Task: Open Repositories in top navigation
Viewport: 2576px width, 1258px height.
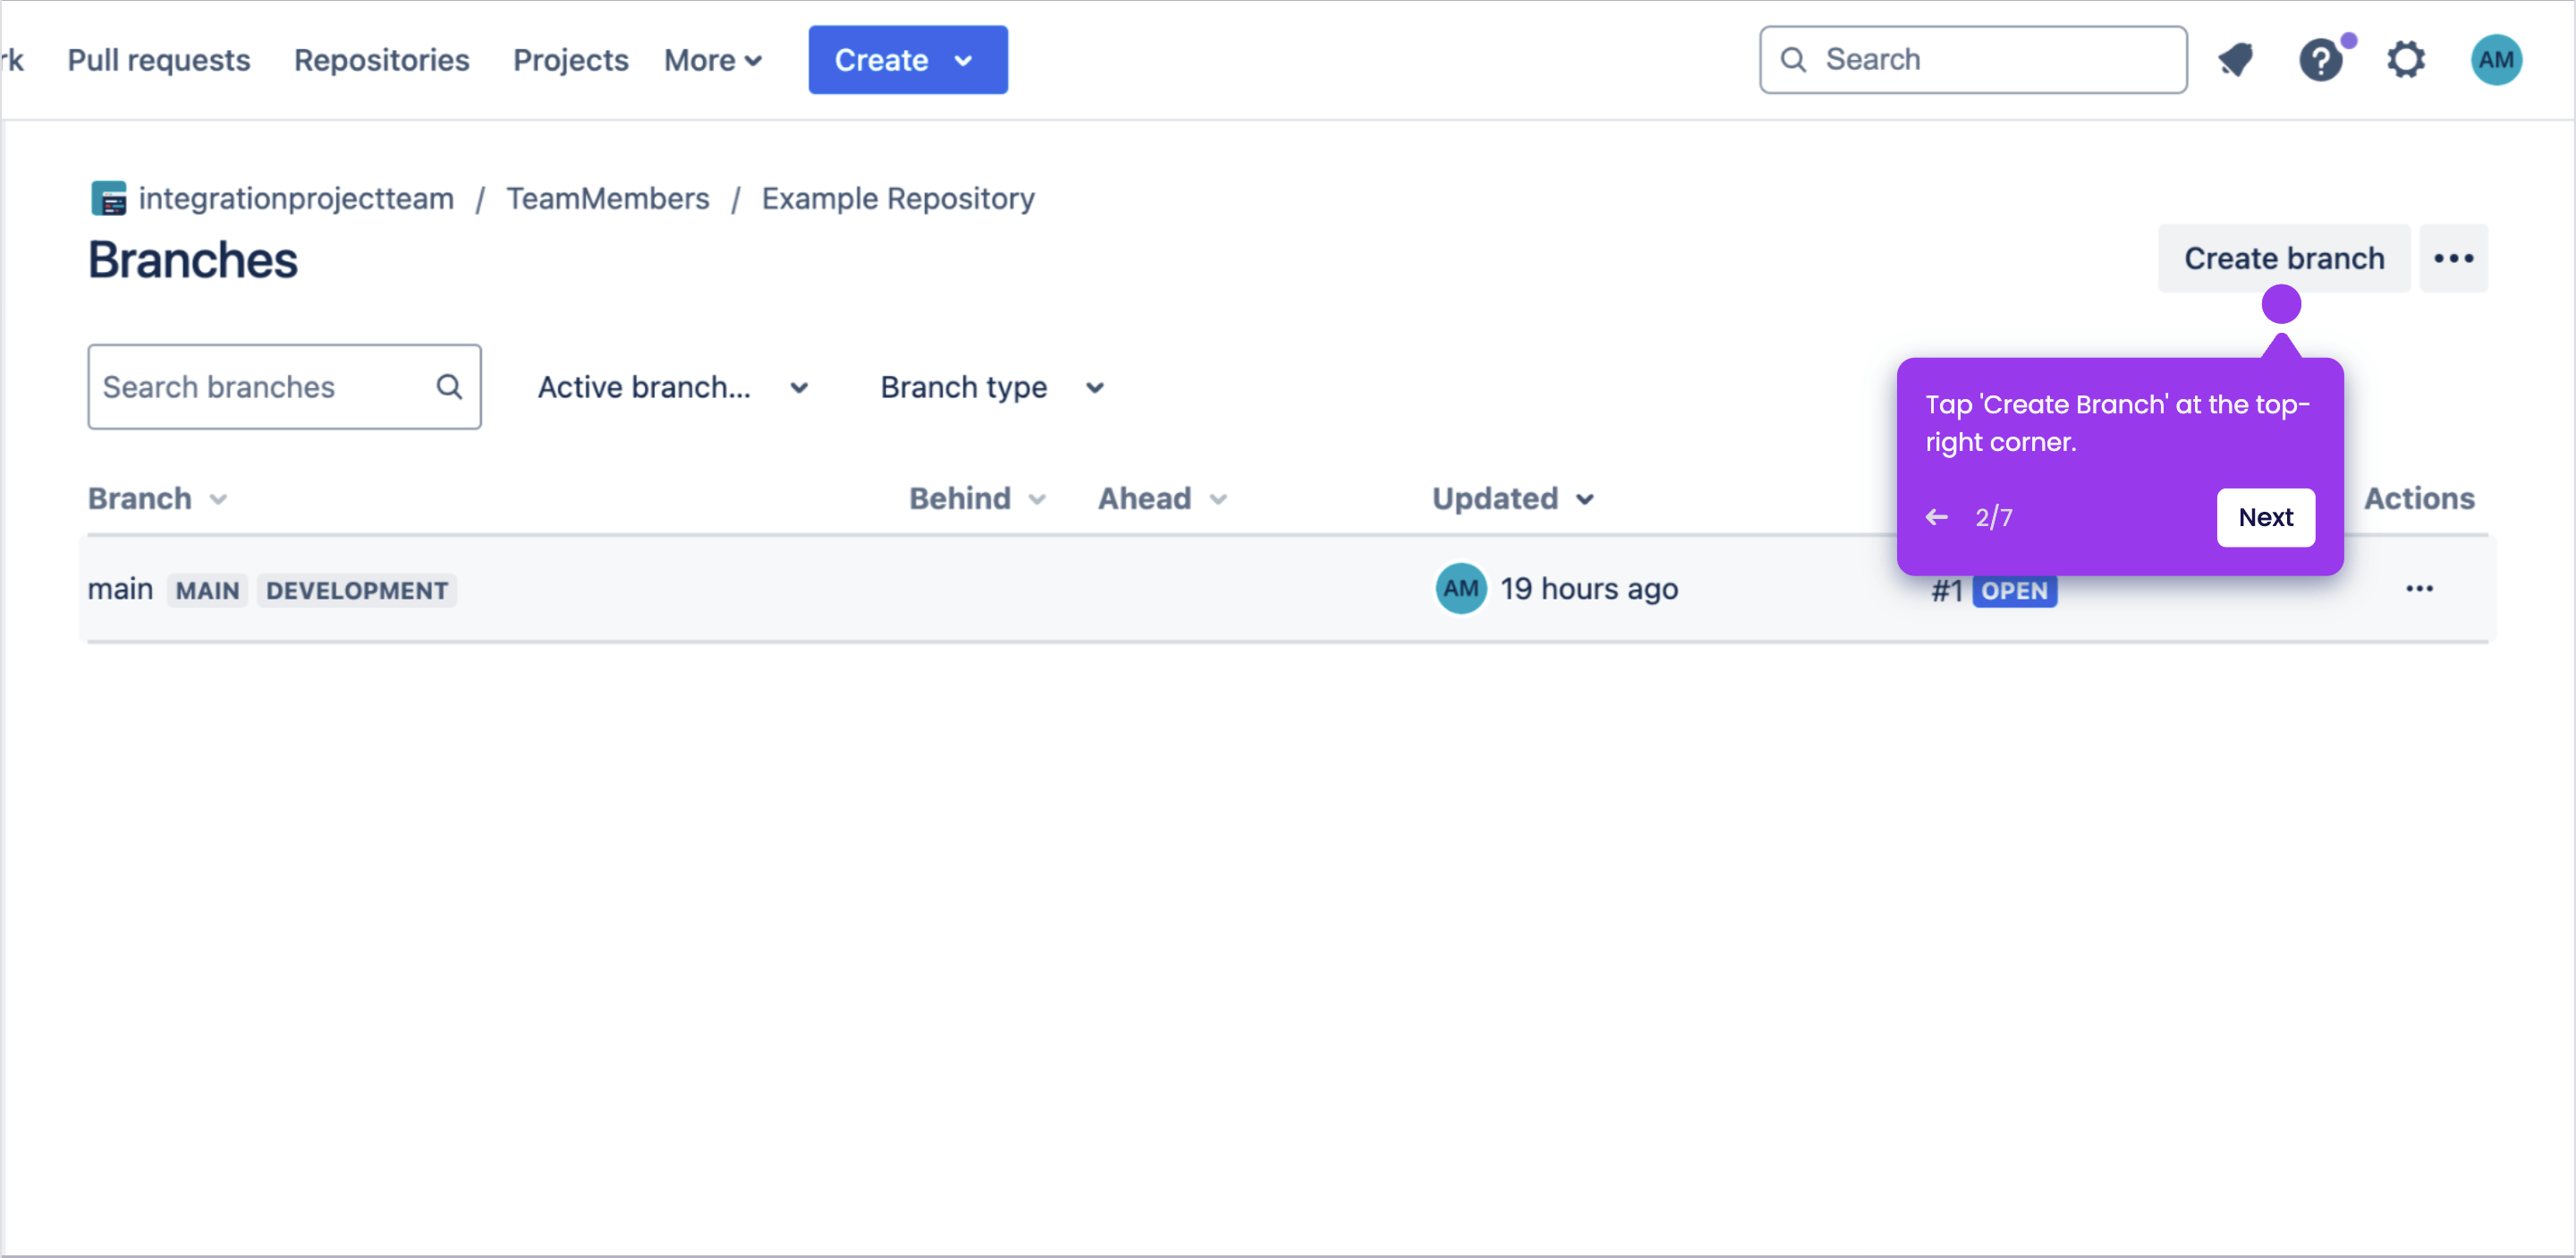Action: click(x=381, y=60)
